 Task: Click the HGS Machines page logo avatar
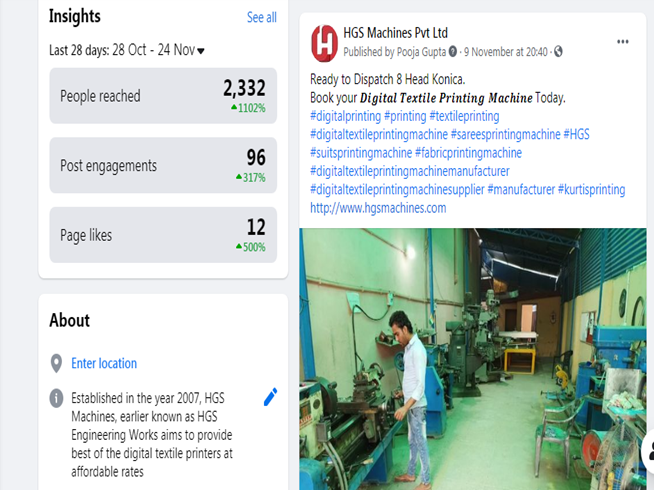324,43
